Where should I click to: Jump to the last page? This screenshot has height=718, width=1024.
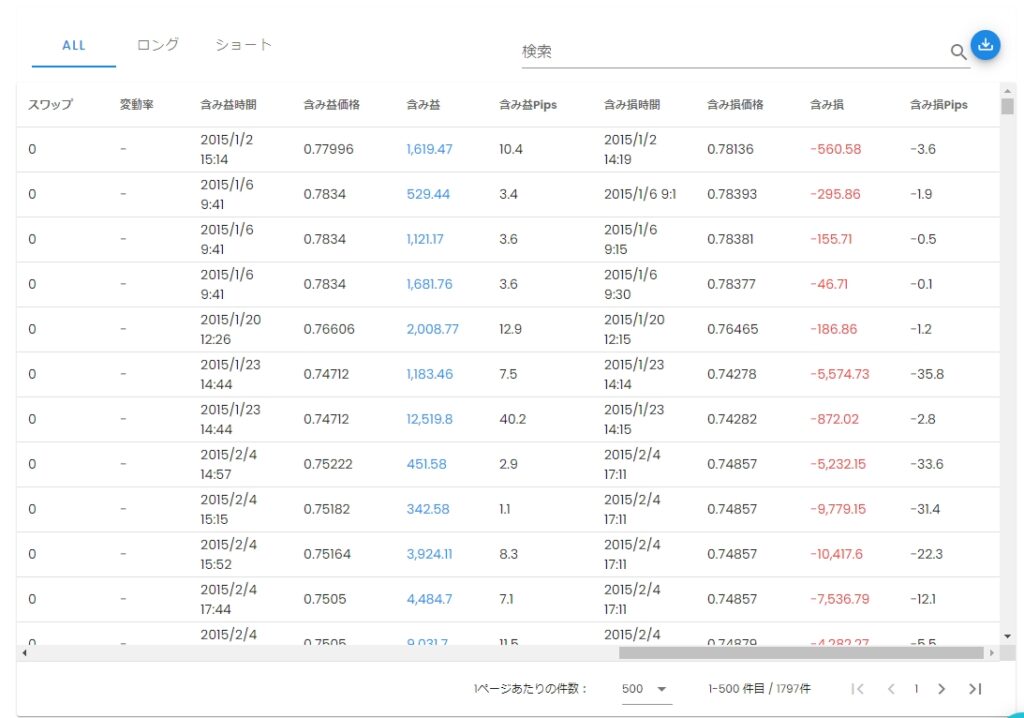coord(975,689)
